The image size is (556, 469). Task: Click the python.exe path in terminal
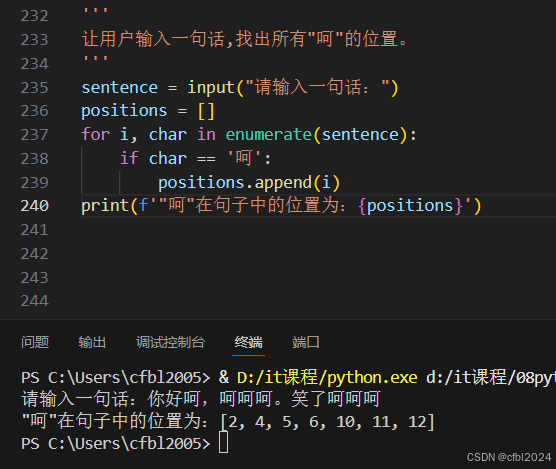[x=327, y=378]
